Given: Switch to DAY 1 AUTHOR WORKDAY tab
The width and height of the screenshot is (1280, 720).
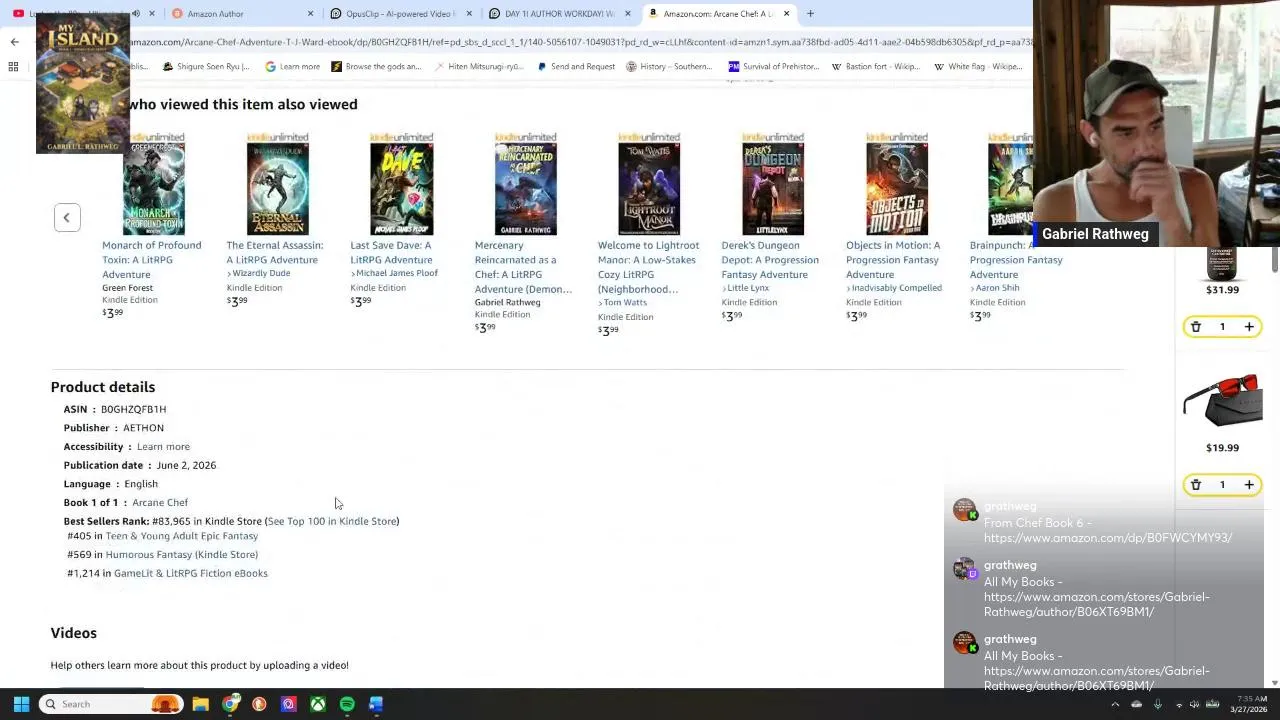Looking at the screenshot, I should click(560, 14).
